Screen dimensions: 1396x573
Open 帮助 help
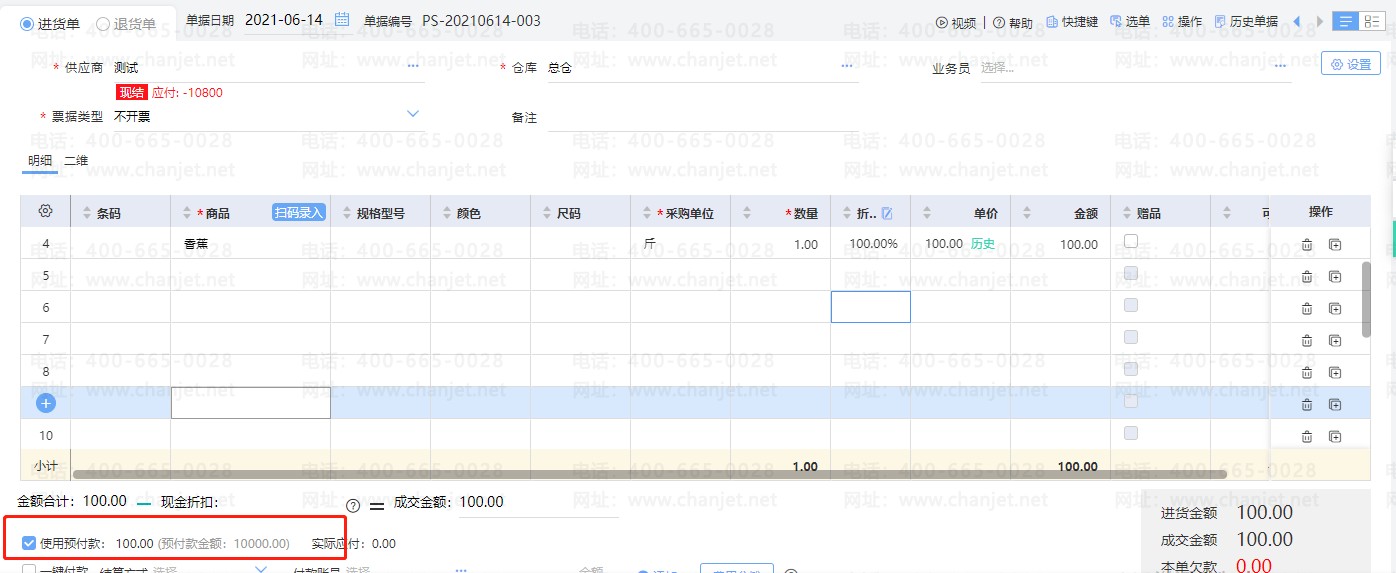1013,22
